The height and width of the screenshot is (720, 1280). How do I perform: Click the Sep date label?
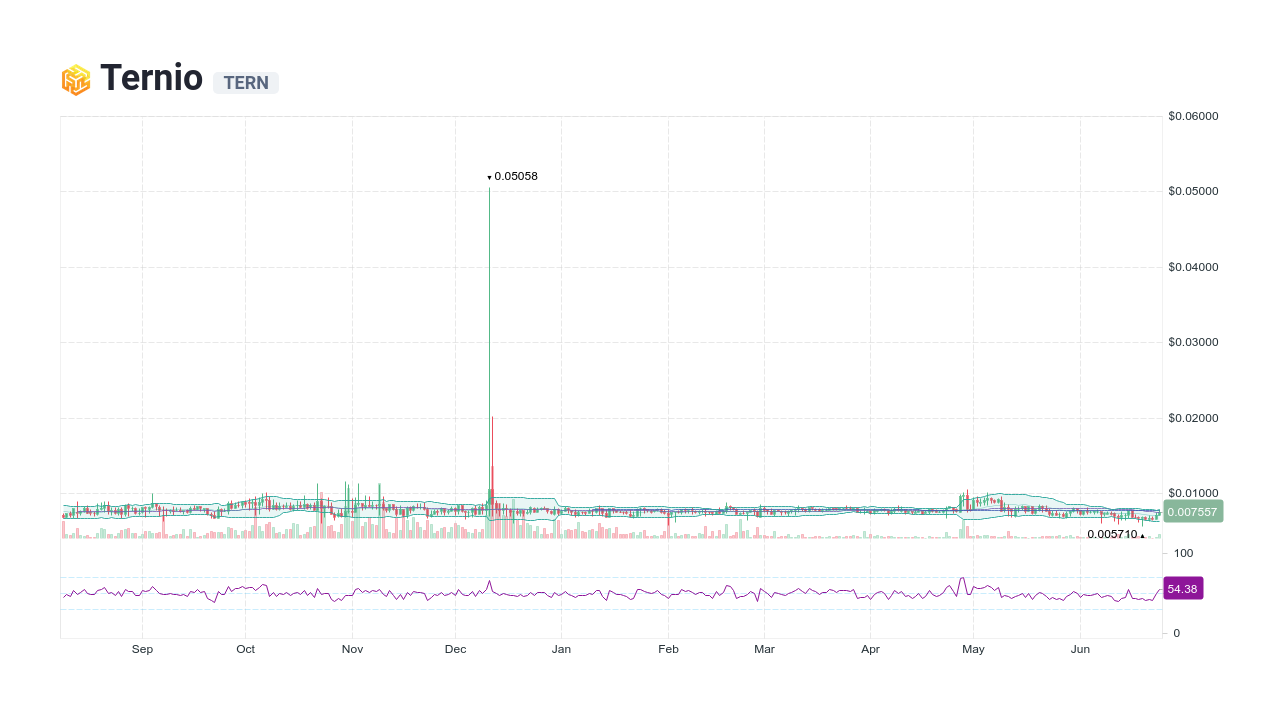[142, 649]
